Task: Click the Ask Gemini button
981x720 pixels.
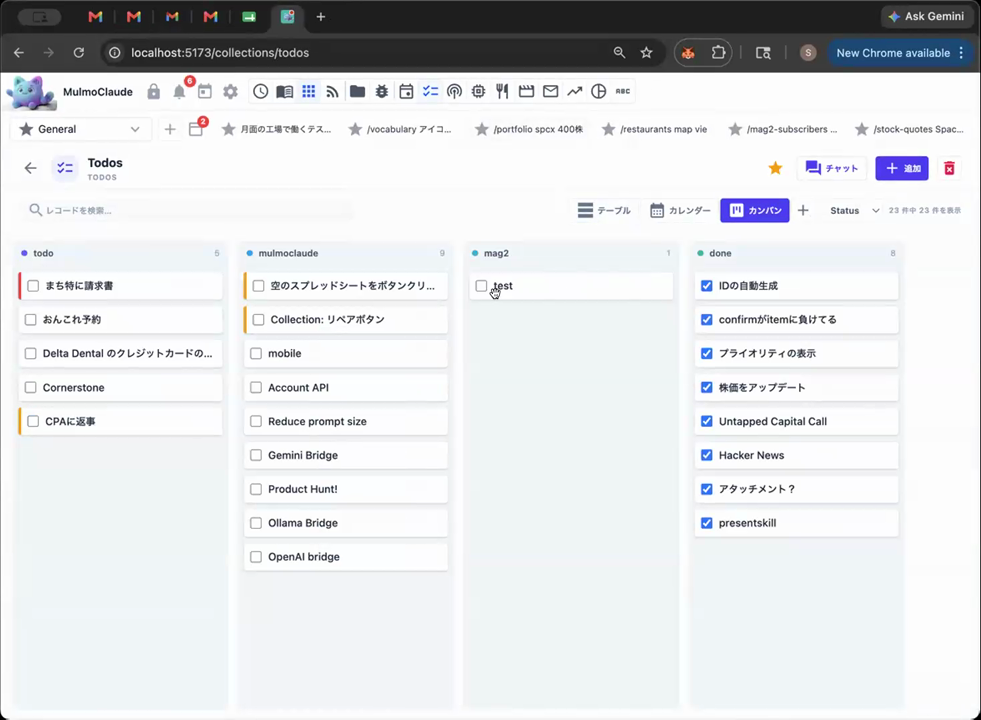Action: (927, 17)
